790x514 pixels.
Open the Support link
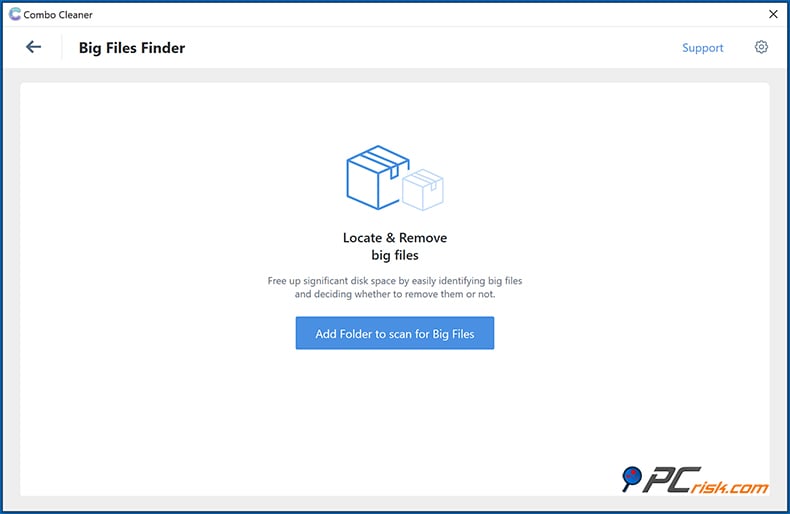pyautogui.click(x=702, y=48)
